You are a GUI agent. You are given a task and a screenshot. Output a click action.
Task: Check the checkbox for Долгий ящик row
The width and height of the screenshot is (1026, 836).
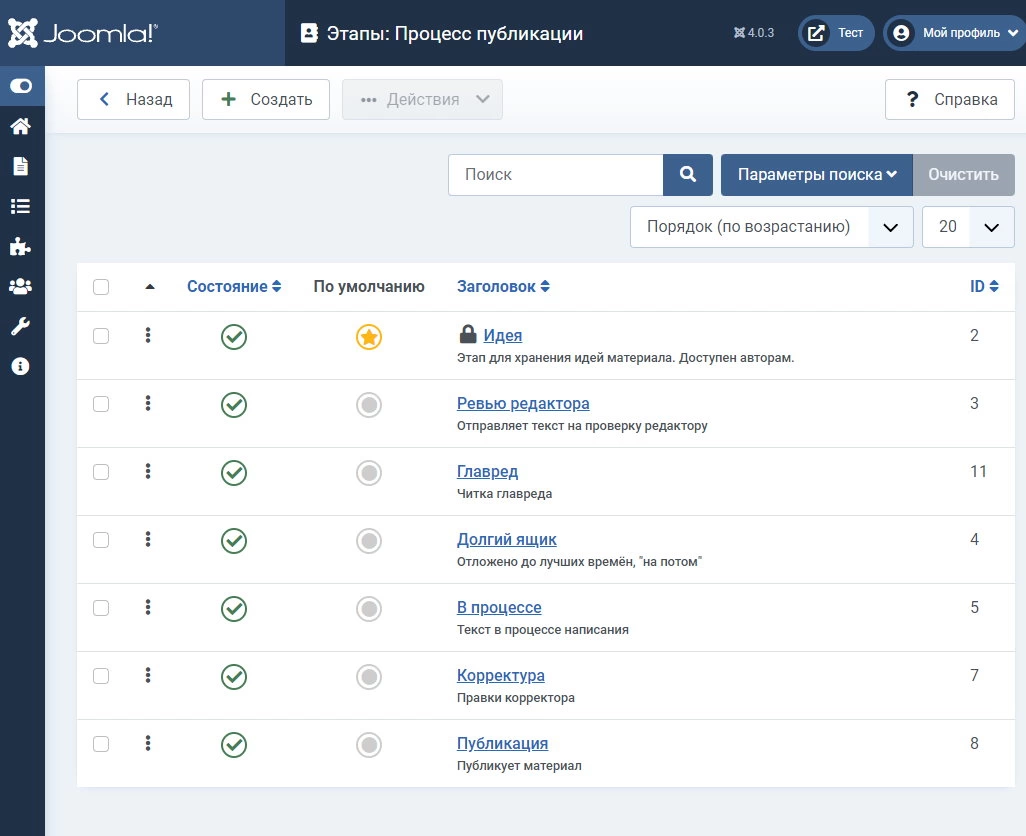coord(101,540)
